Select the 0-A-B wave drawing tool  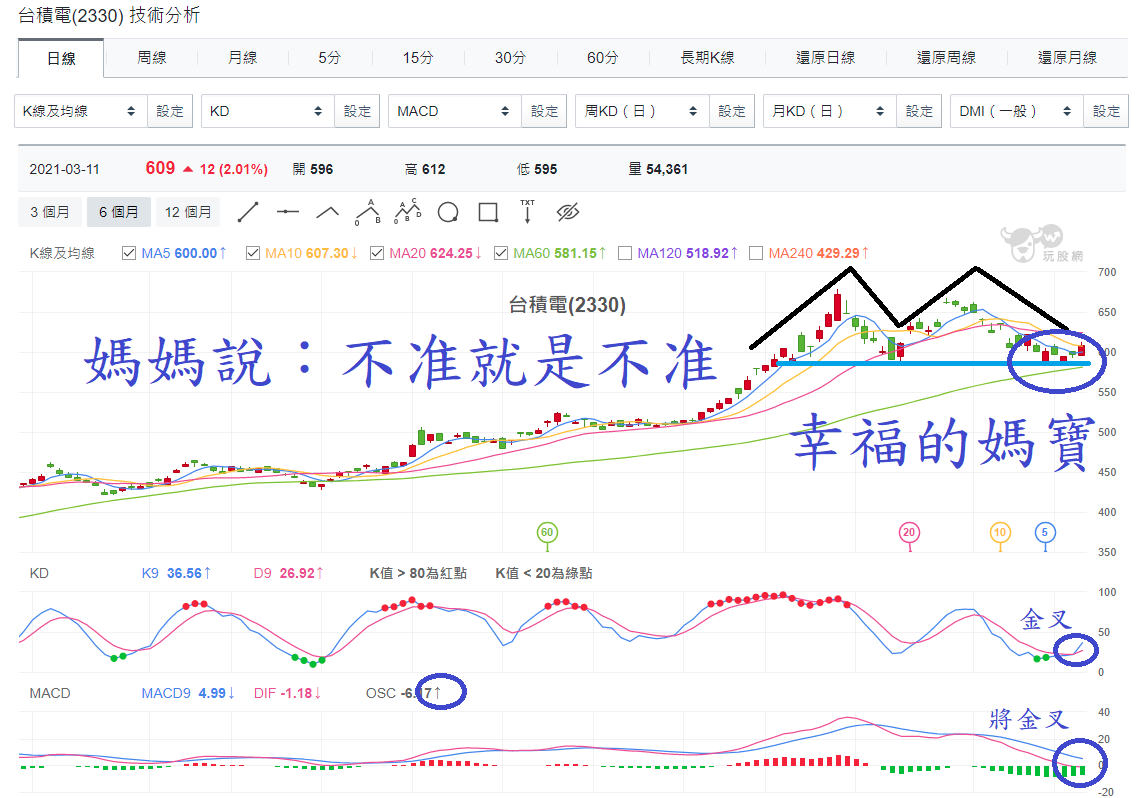coord(367,212)
